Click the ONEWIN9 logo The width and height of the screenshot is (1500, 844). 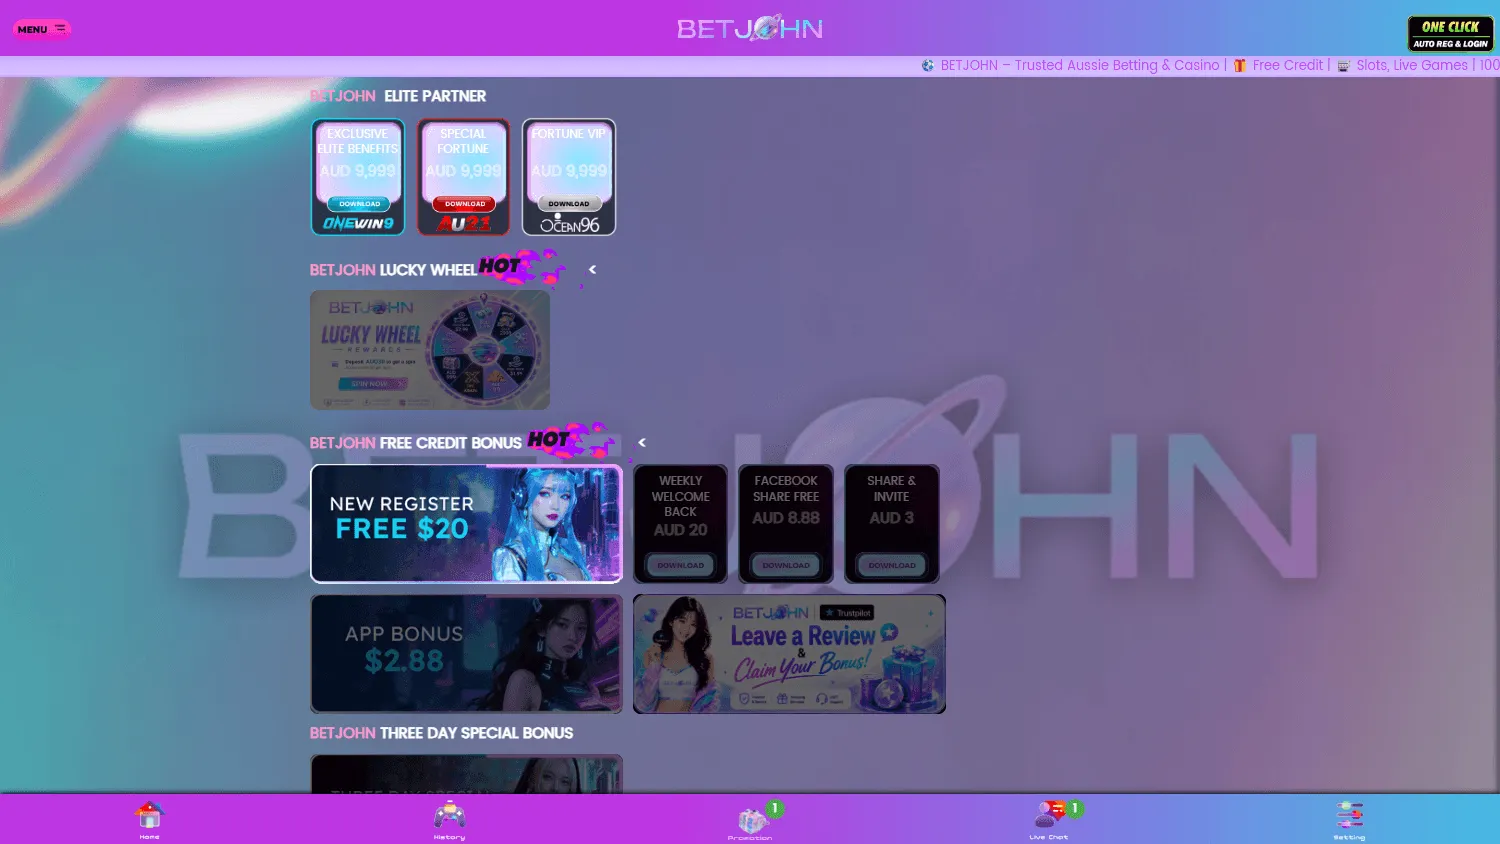358,224
